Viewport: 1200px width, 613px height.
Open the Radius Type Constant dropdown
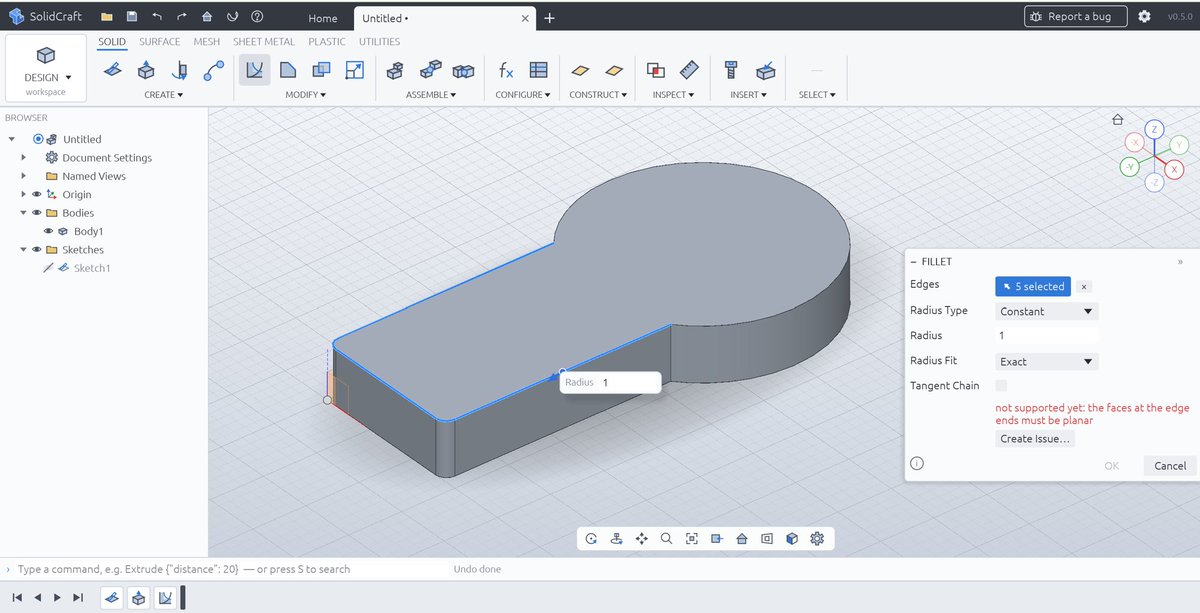(1047, 311)
